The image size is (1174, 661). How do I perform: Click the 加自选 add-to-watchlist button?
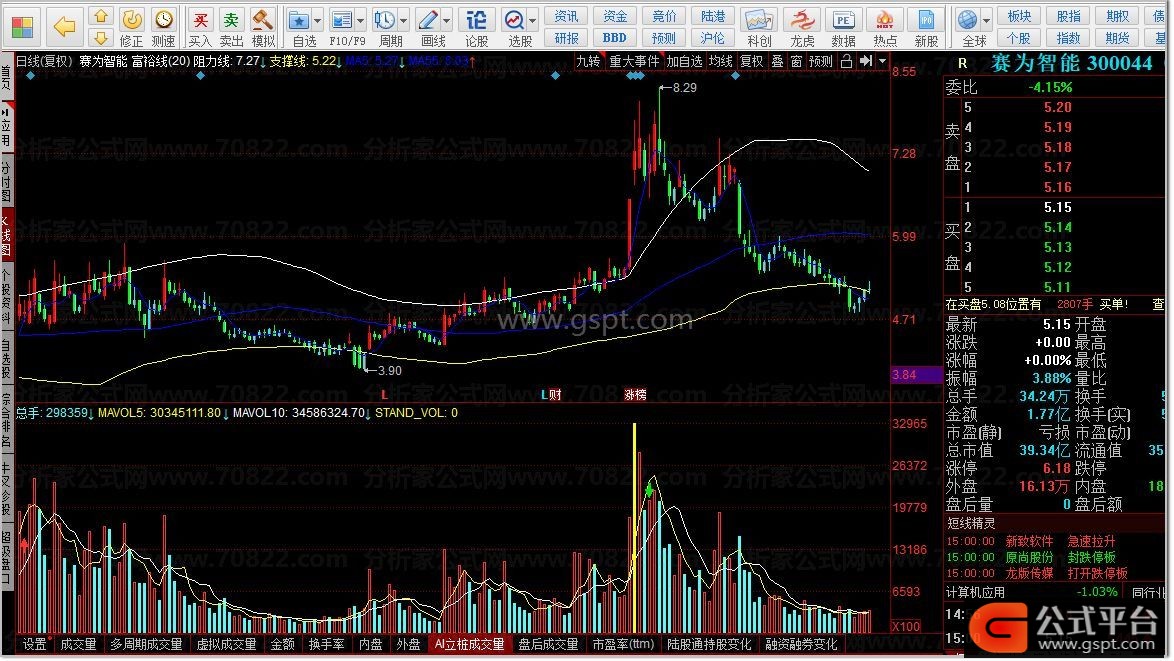tap(684, 61)
